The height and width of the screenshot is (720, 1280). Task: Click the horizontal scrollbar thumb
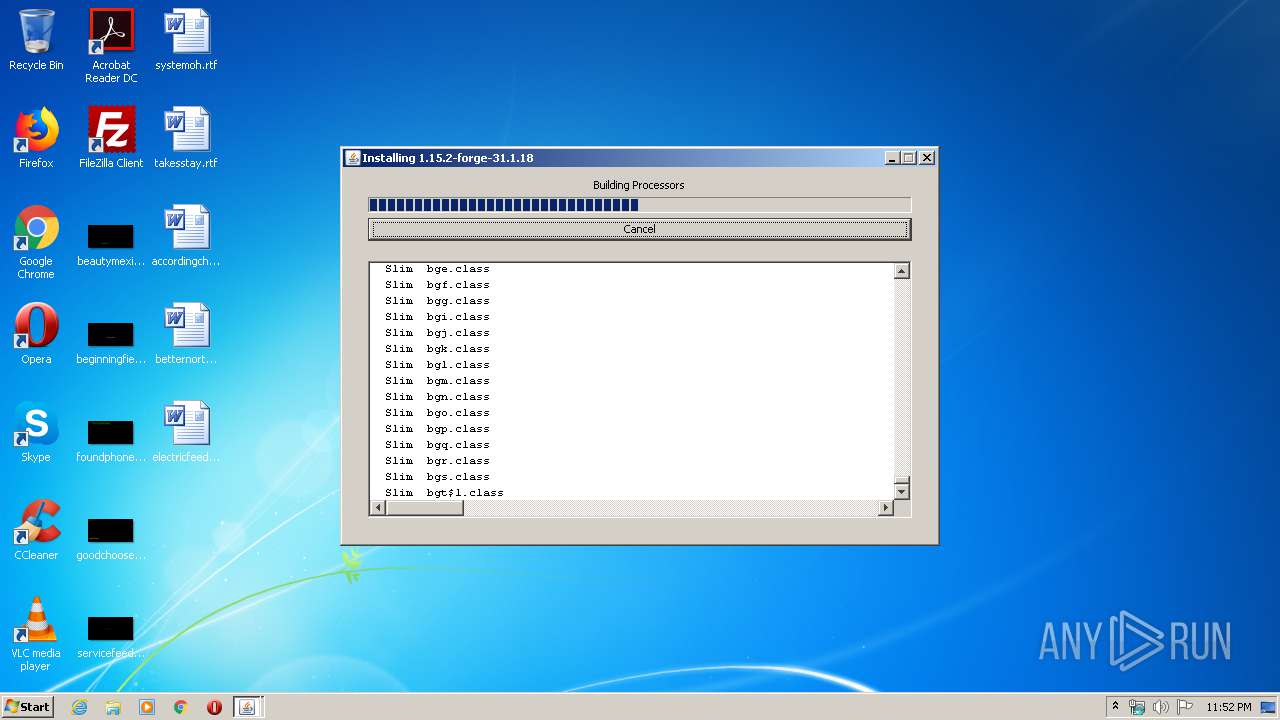[x=424, y=508]
